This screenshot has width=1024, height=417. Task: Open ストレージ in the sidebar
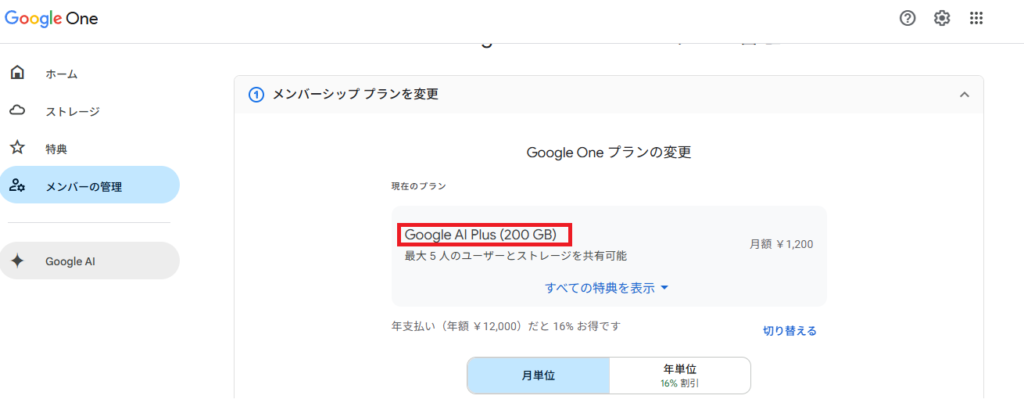coord(72,111)
